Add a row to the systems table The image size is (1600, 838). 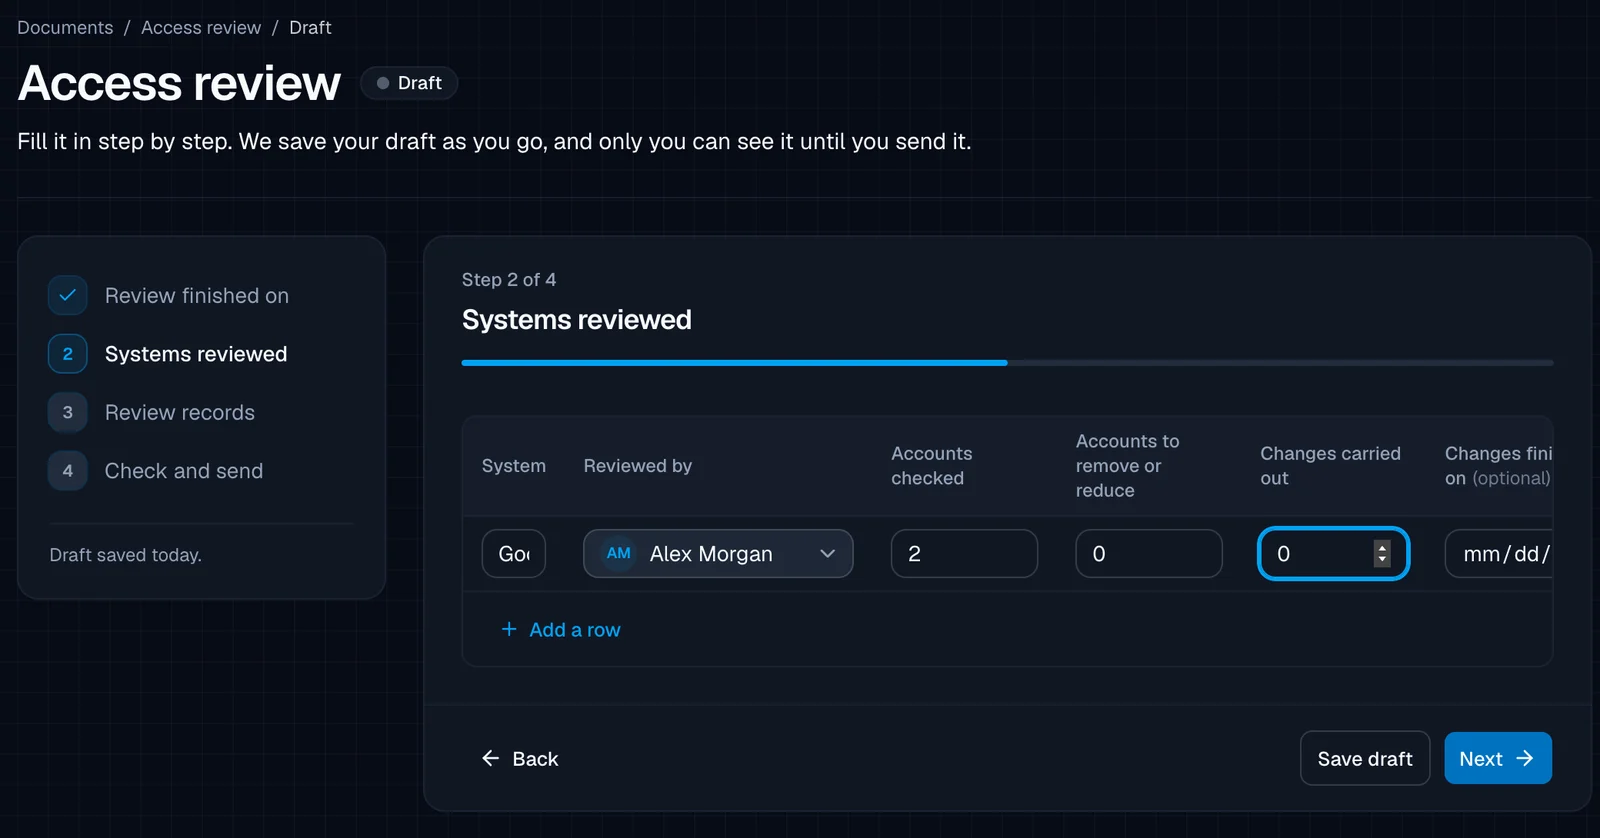click(x=560, y=629)
